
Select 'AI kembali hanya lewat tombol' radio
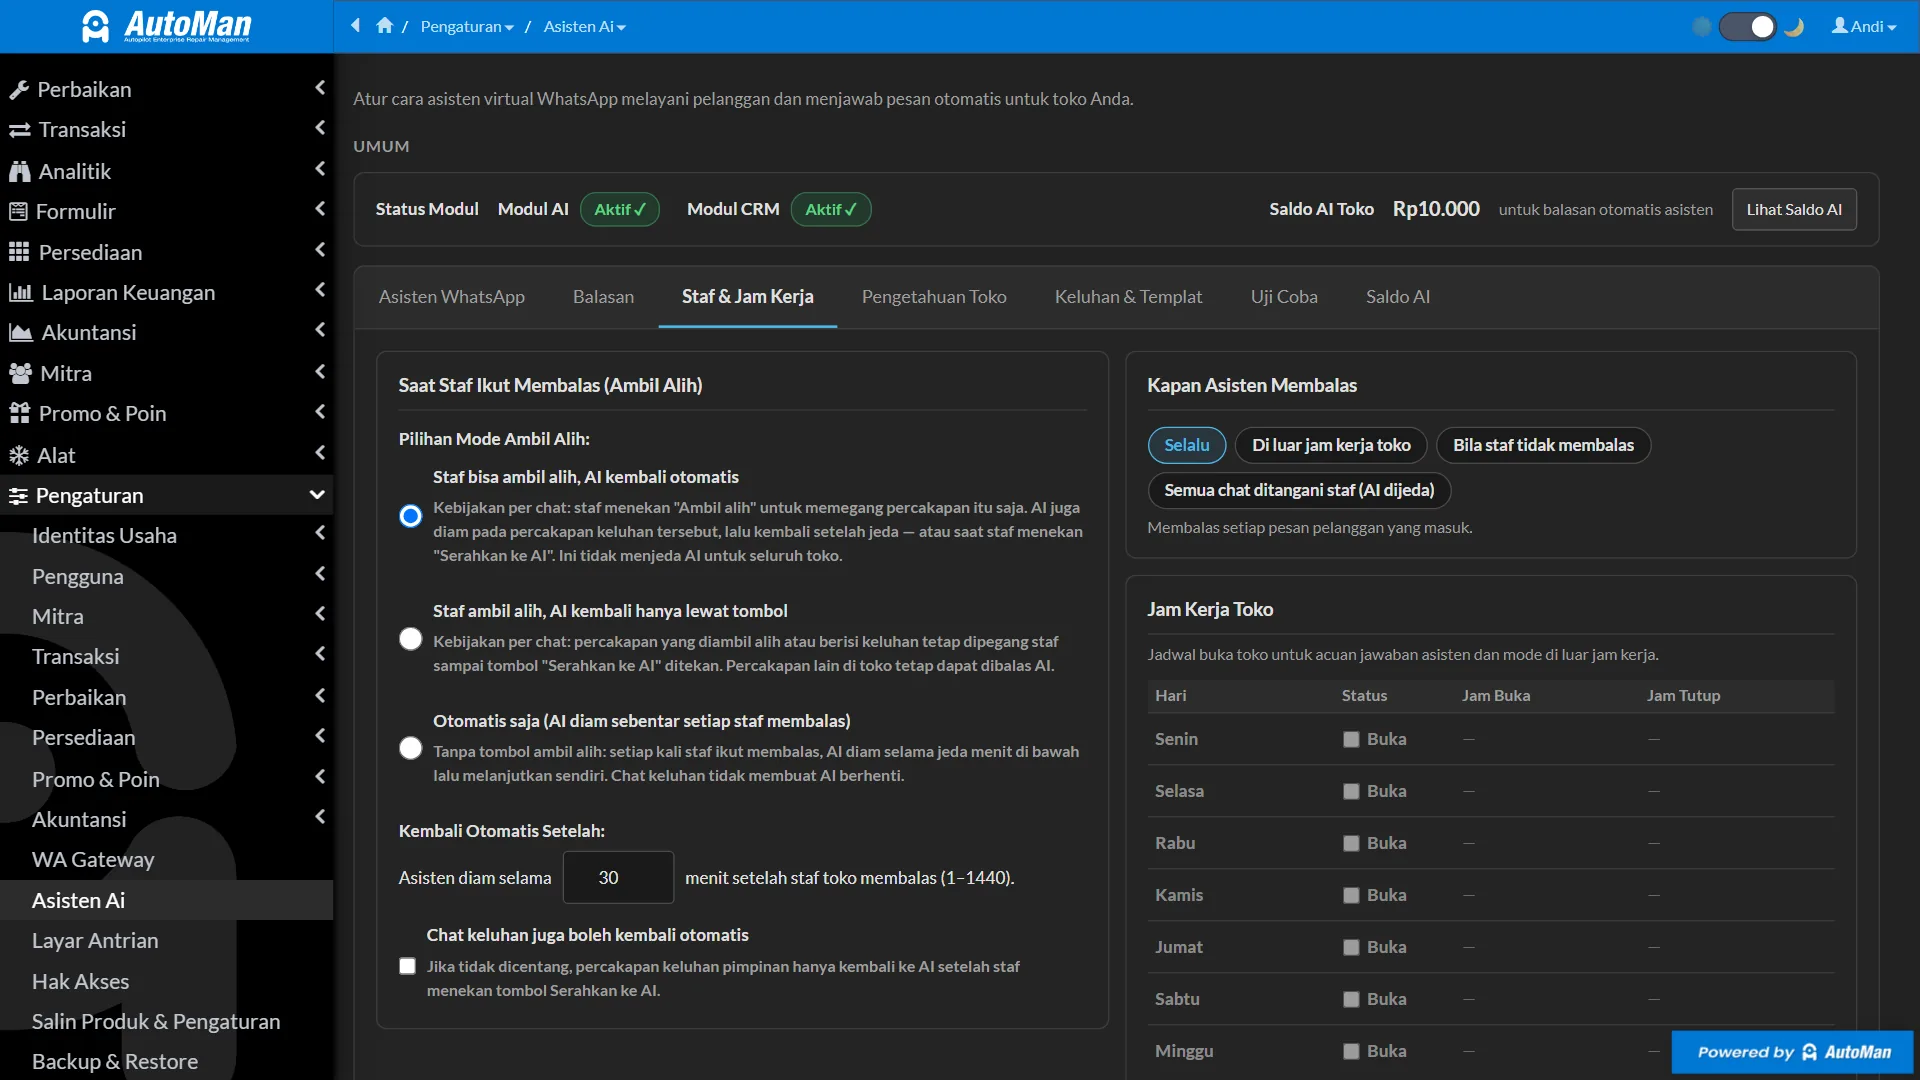(x=410, y=639)
